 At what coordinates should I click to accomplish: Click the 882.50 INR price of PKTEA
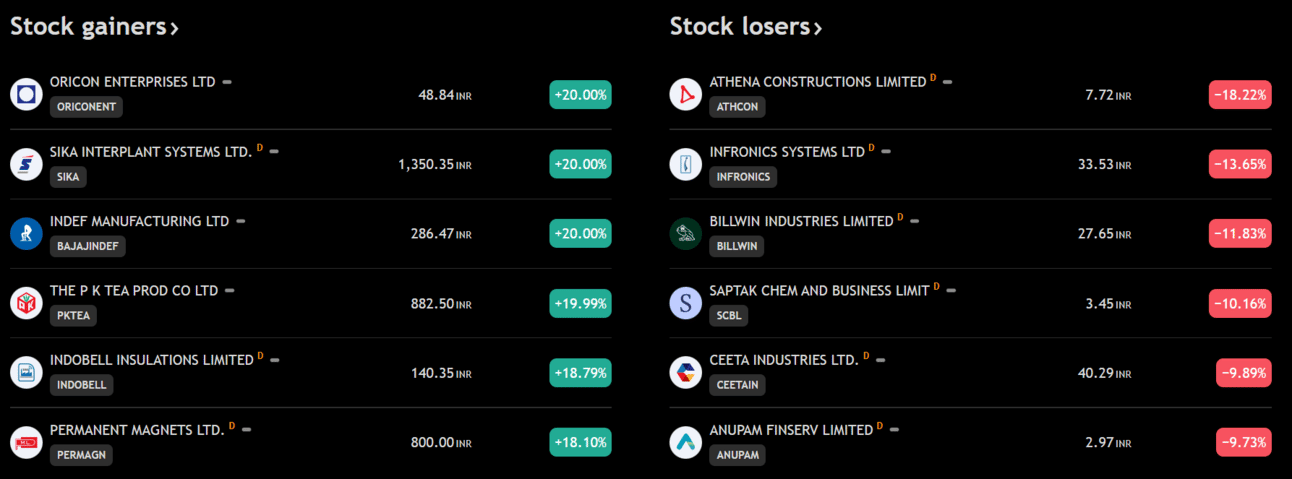click(440, 304)
